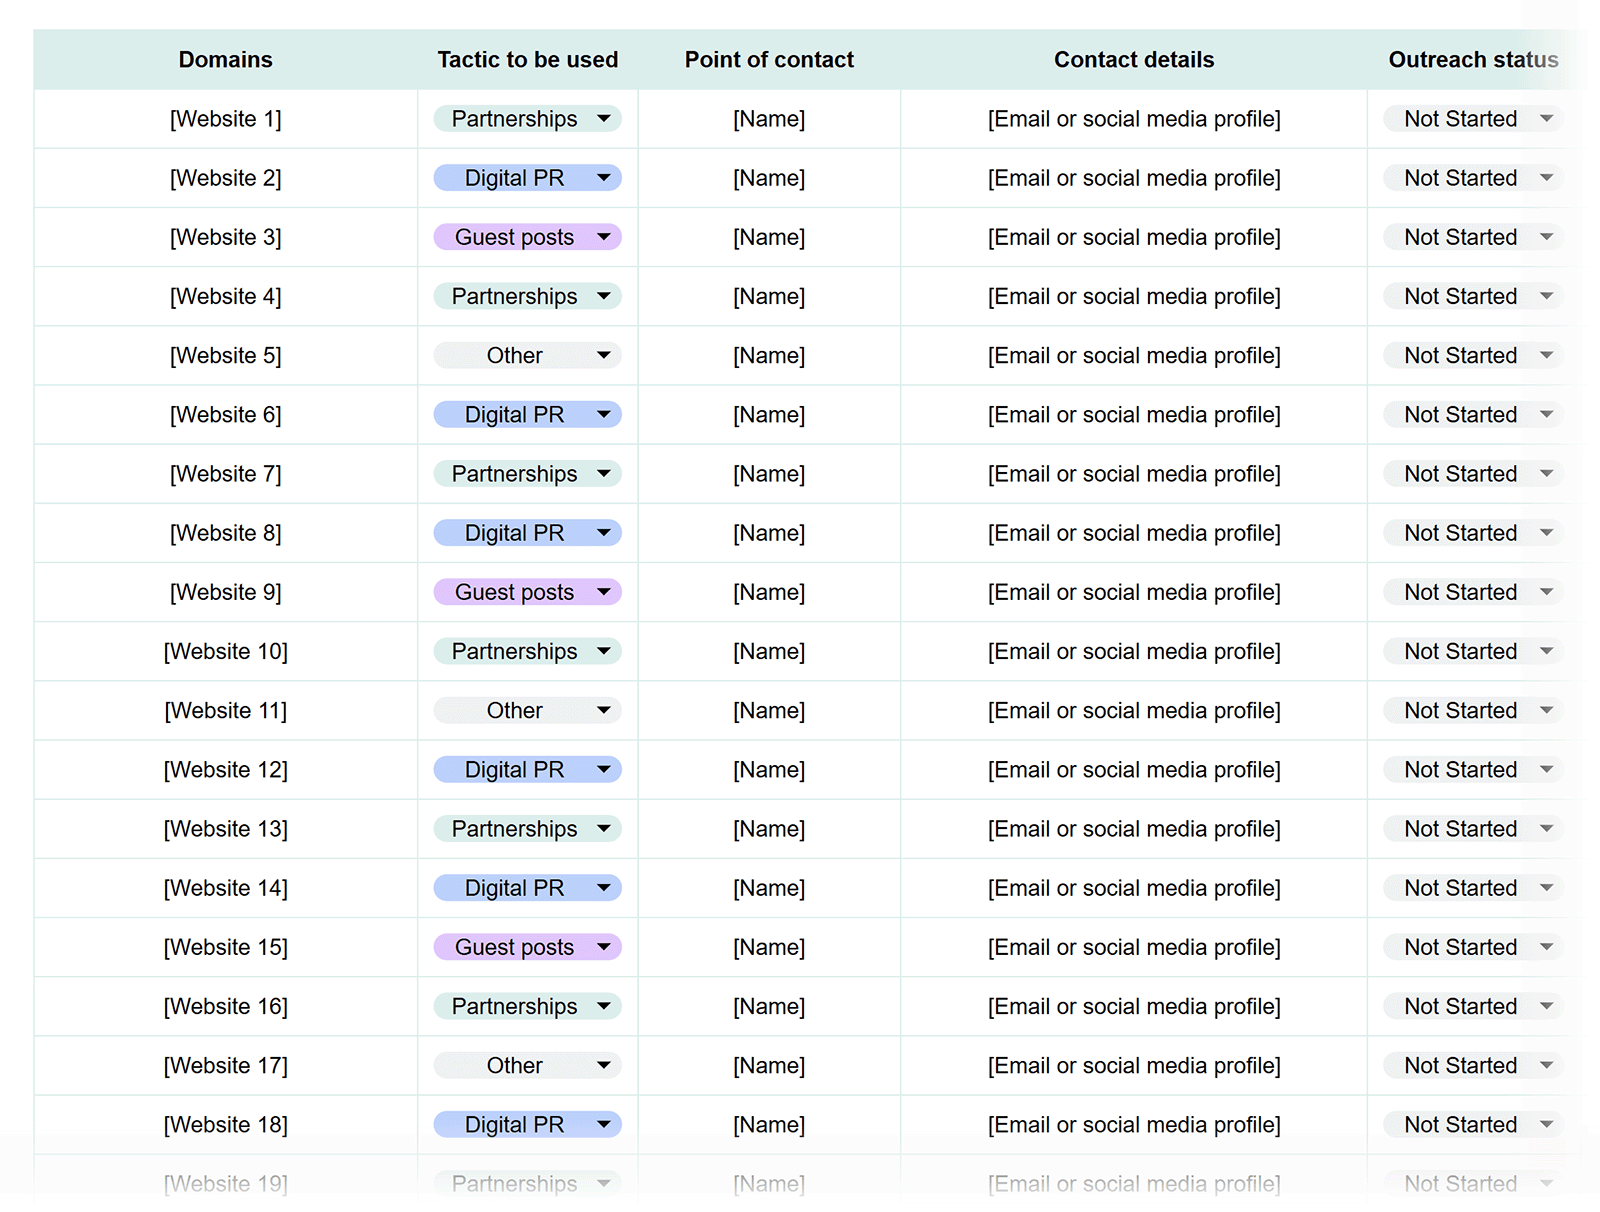Change the Not Started status for Website 13
The height and width of the screenshot is (1212, 1600).
coord(1473,829)
